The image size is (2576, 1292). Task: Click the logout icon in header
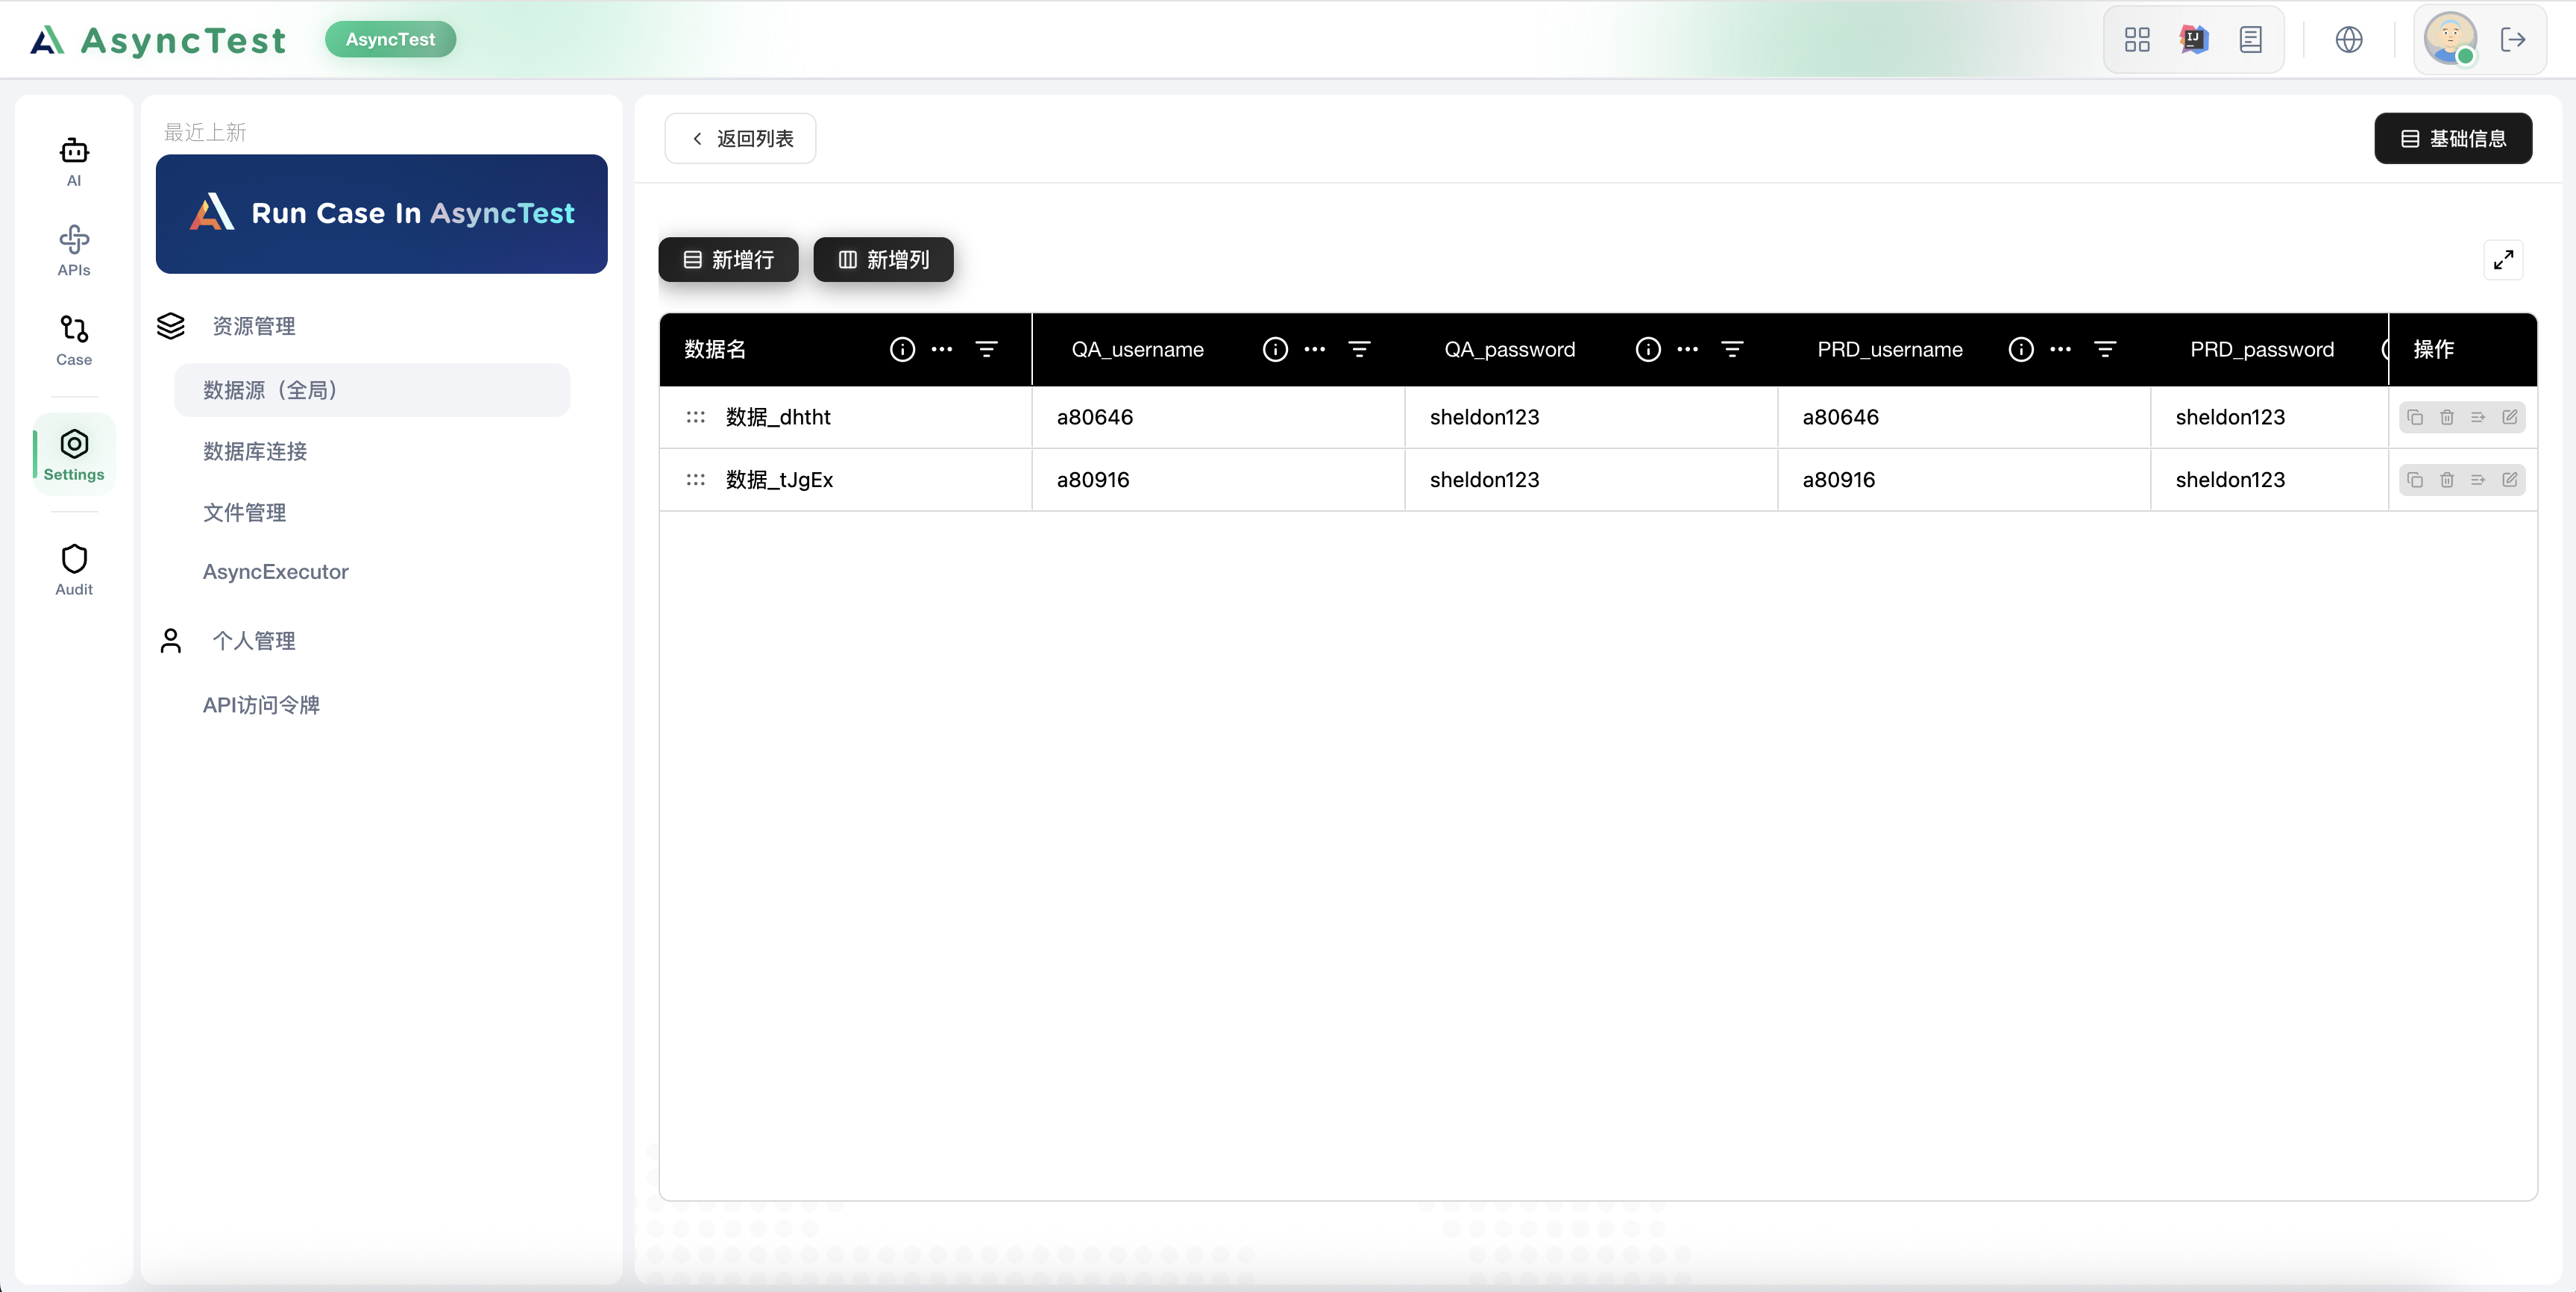2513,40
